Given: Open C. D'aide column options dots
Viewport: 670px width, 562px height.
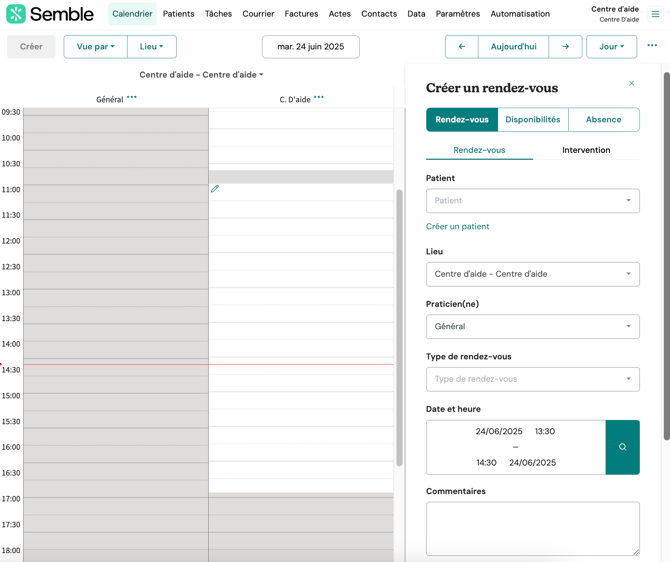Looking at the screenshot, I should (x=319, y=97).
